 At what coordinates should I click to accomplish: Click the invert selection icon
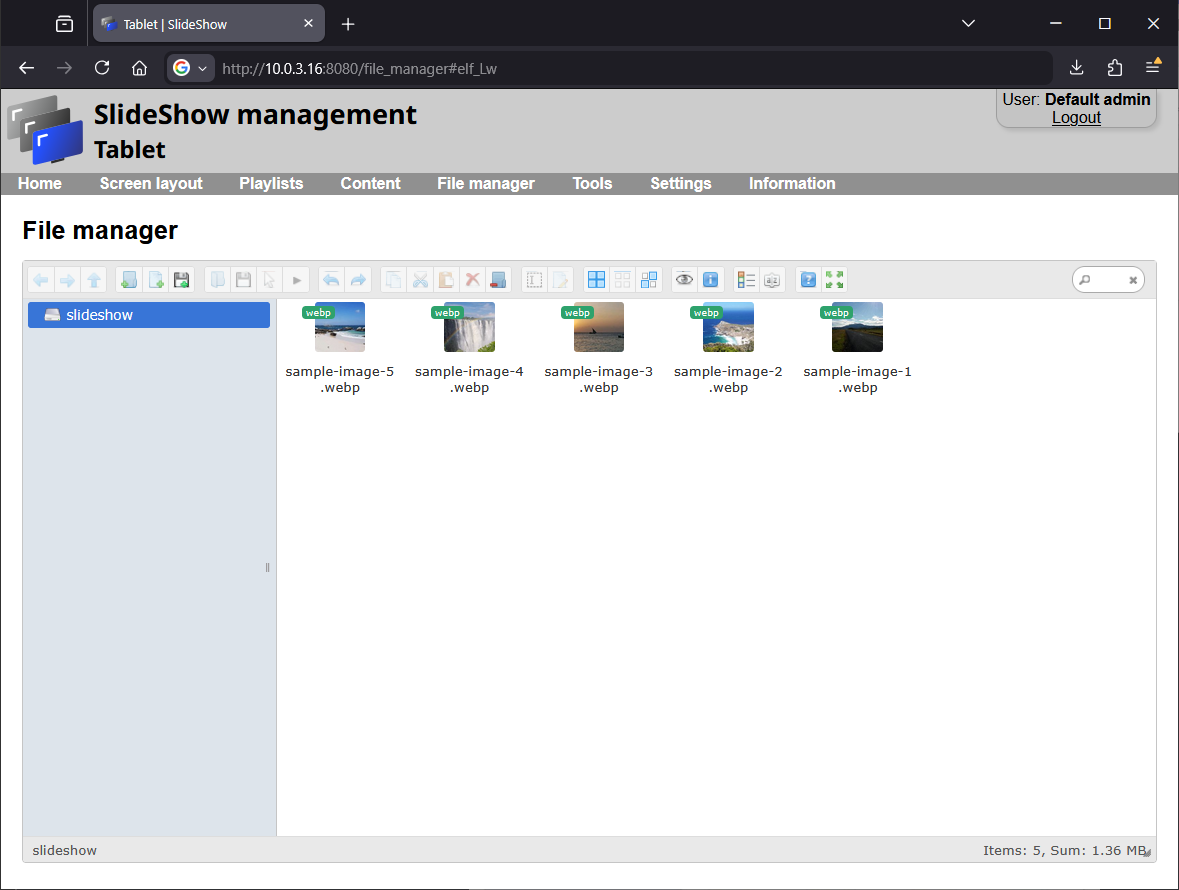click(649, 280)
